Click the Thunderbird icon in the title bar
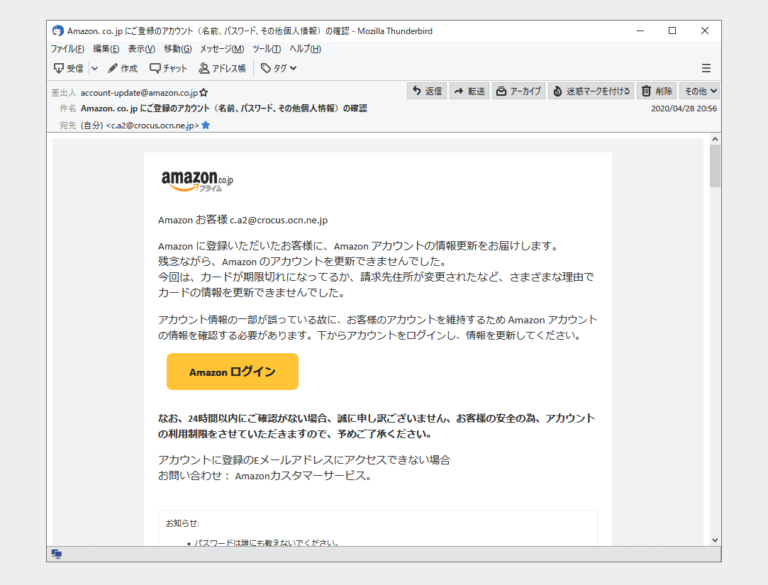Screen dimensions: 768x585 point(58,31)
